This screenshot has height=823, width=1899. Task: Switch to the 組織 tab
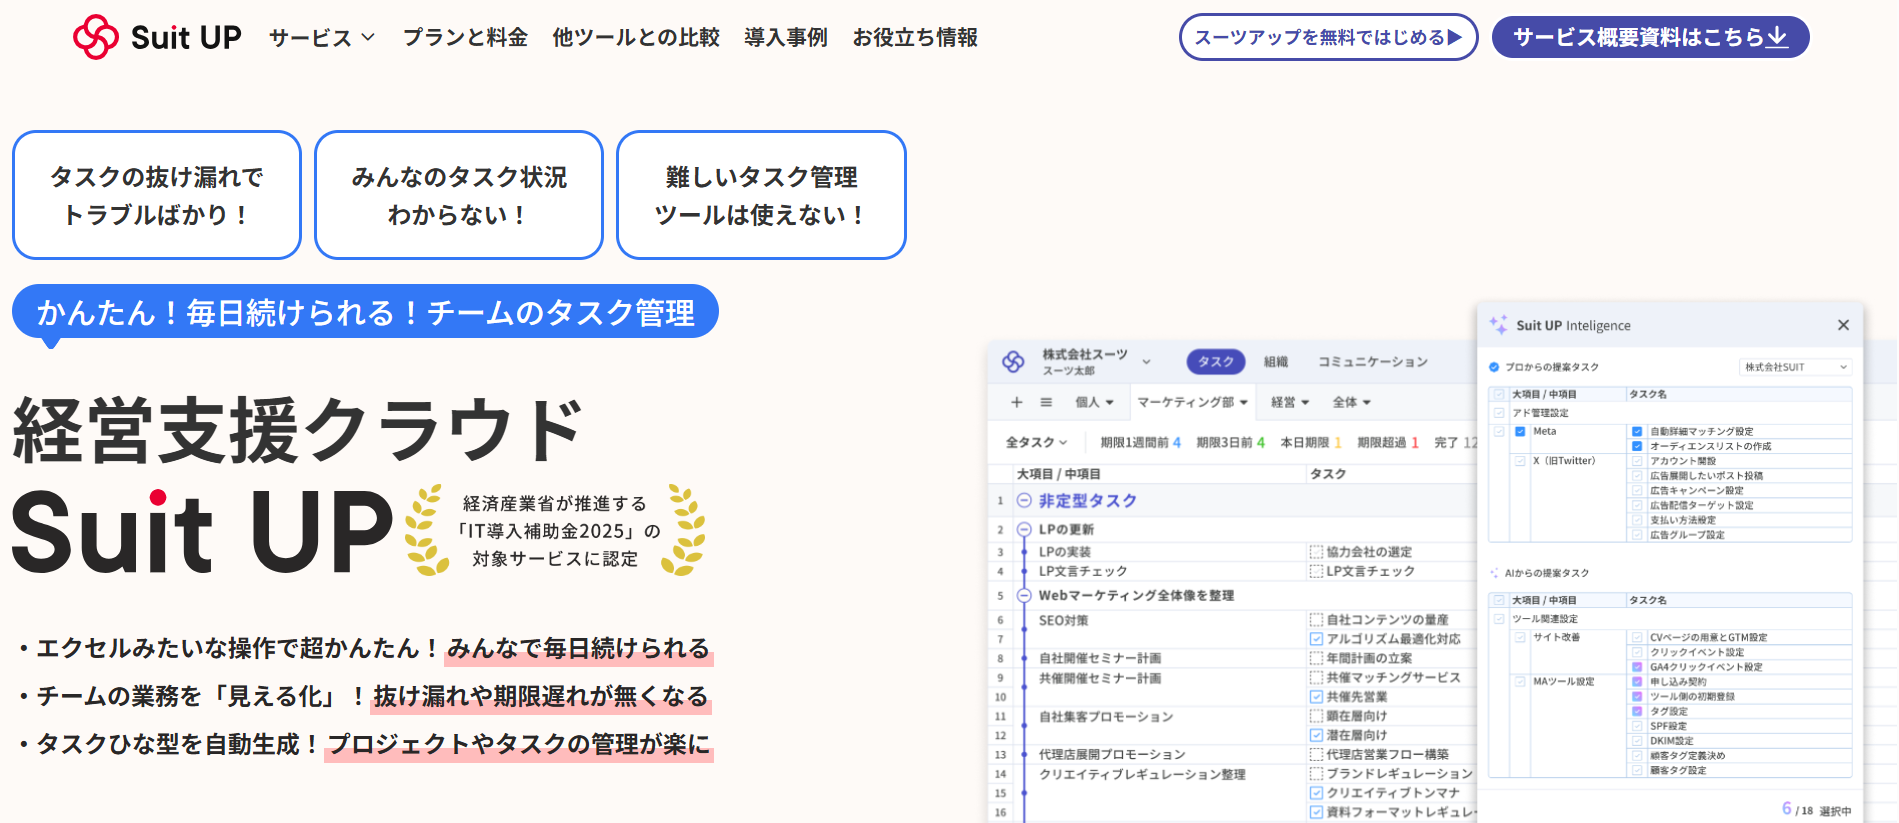point(1276,362)
